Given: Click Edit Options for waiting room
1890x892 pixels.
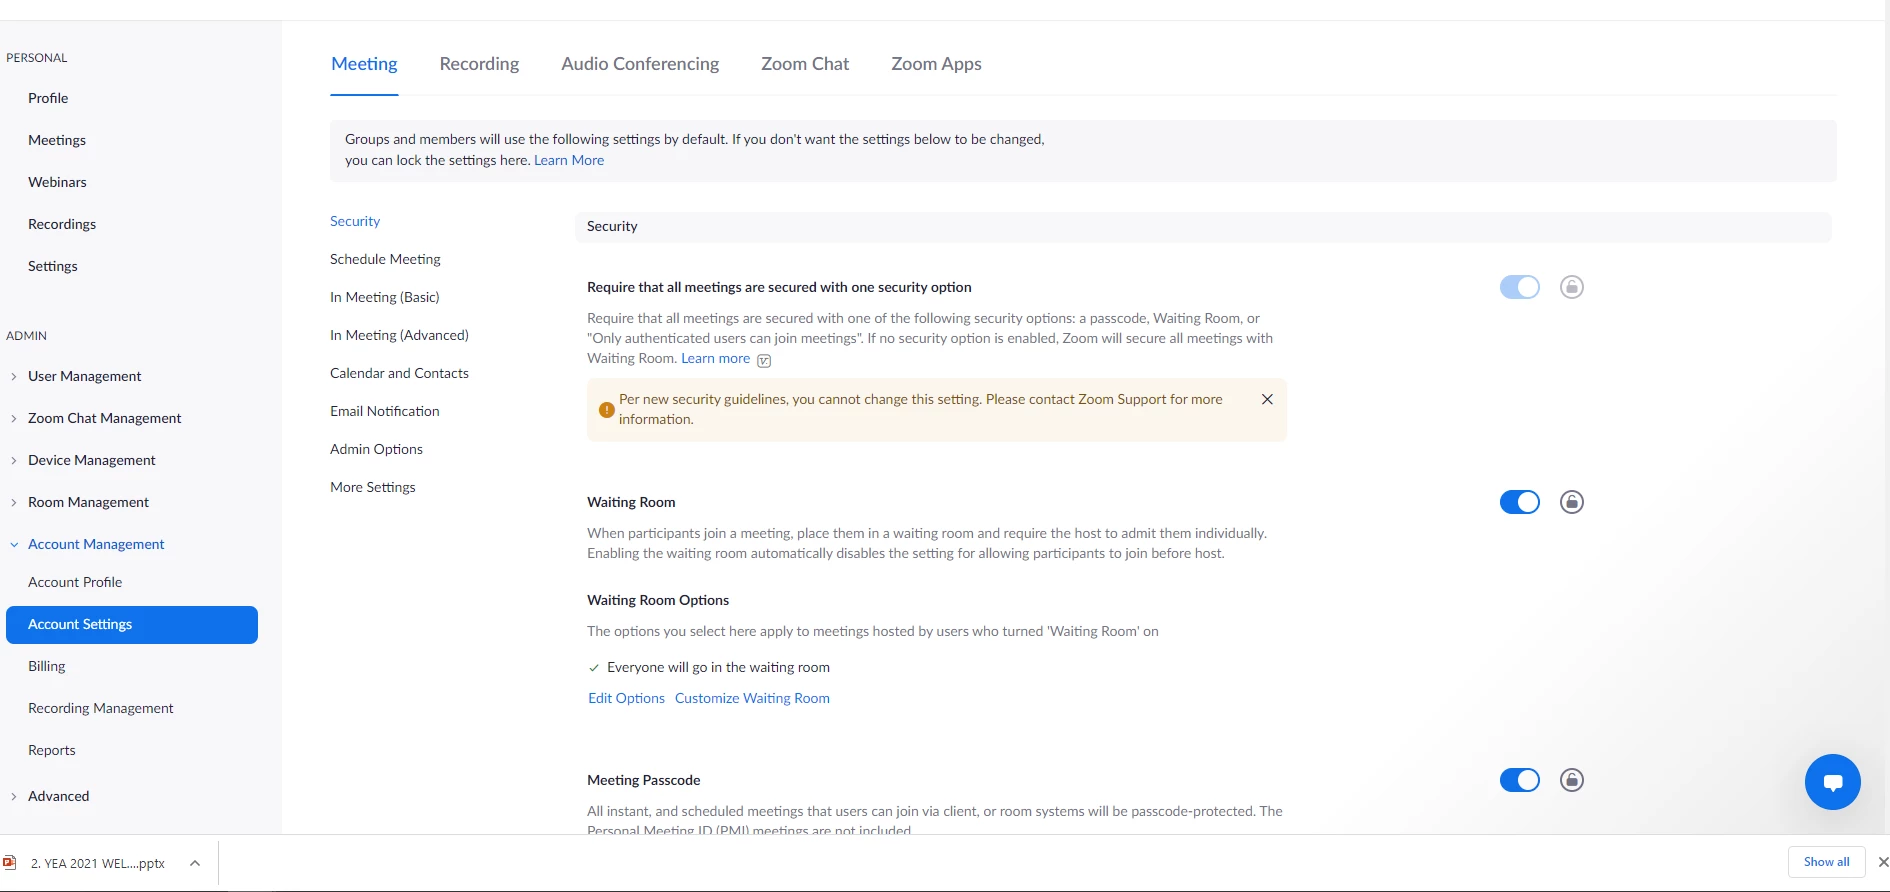Looking at the screenshot, I should coord(626,698).
